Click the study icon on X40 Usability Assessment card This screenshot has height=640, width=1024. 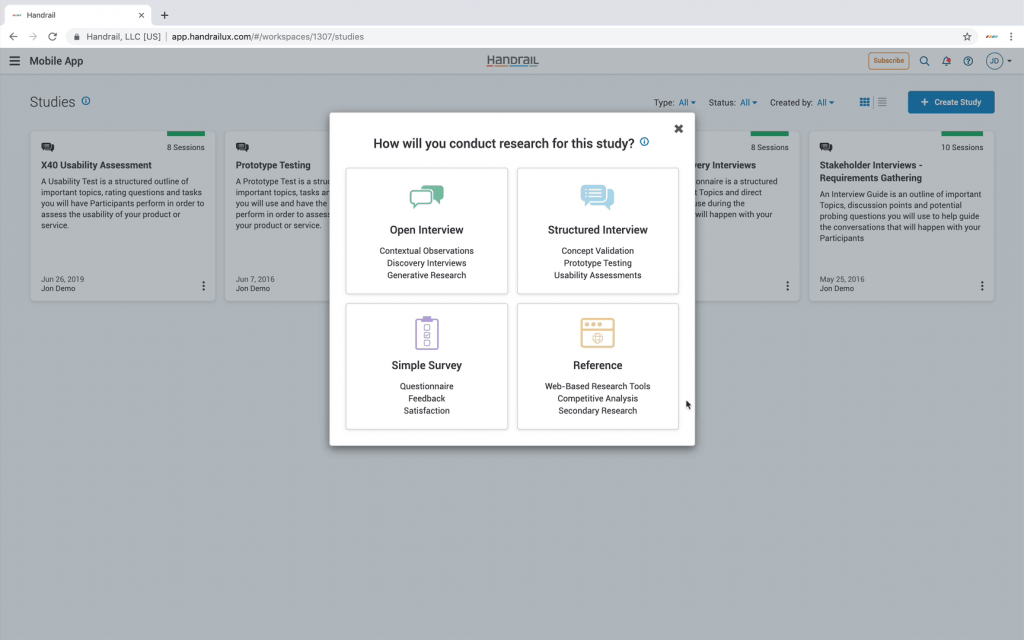[x=48, y=147]
